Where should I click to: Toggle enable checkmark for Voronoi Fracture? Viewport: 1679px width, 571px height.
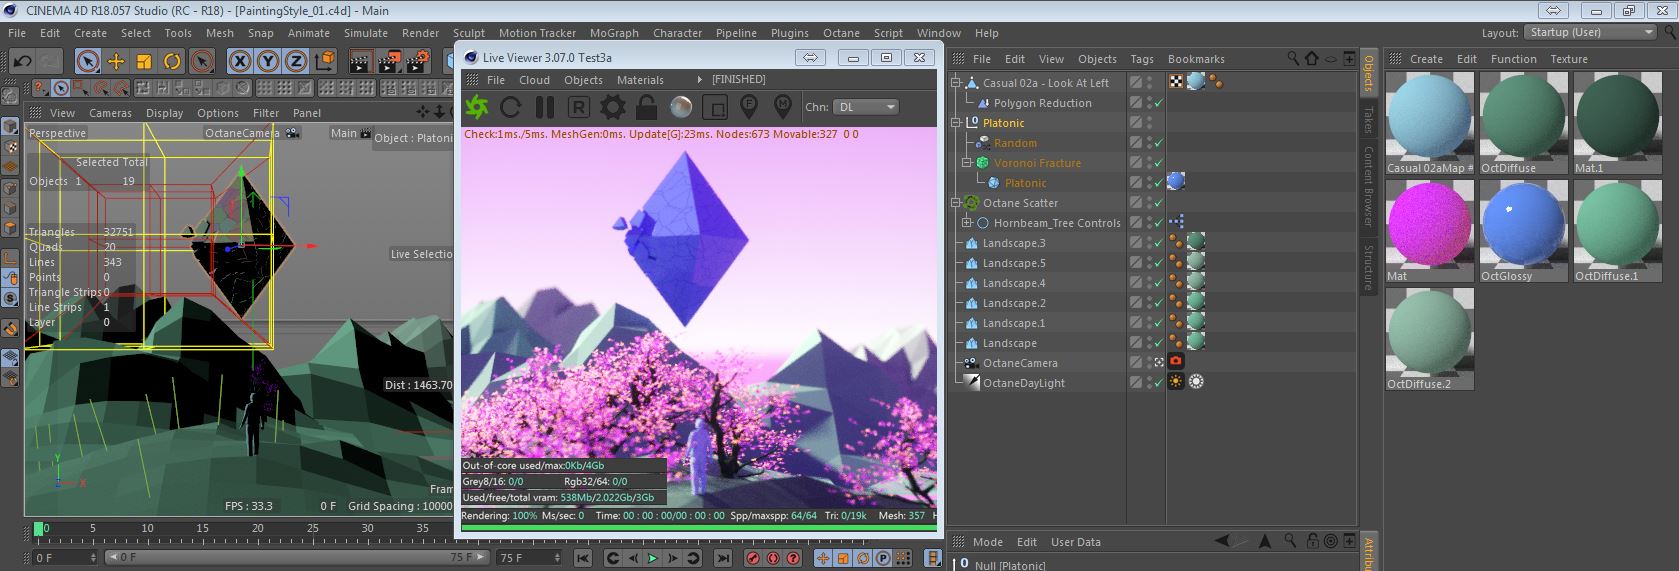1159,163
